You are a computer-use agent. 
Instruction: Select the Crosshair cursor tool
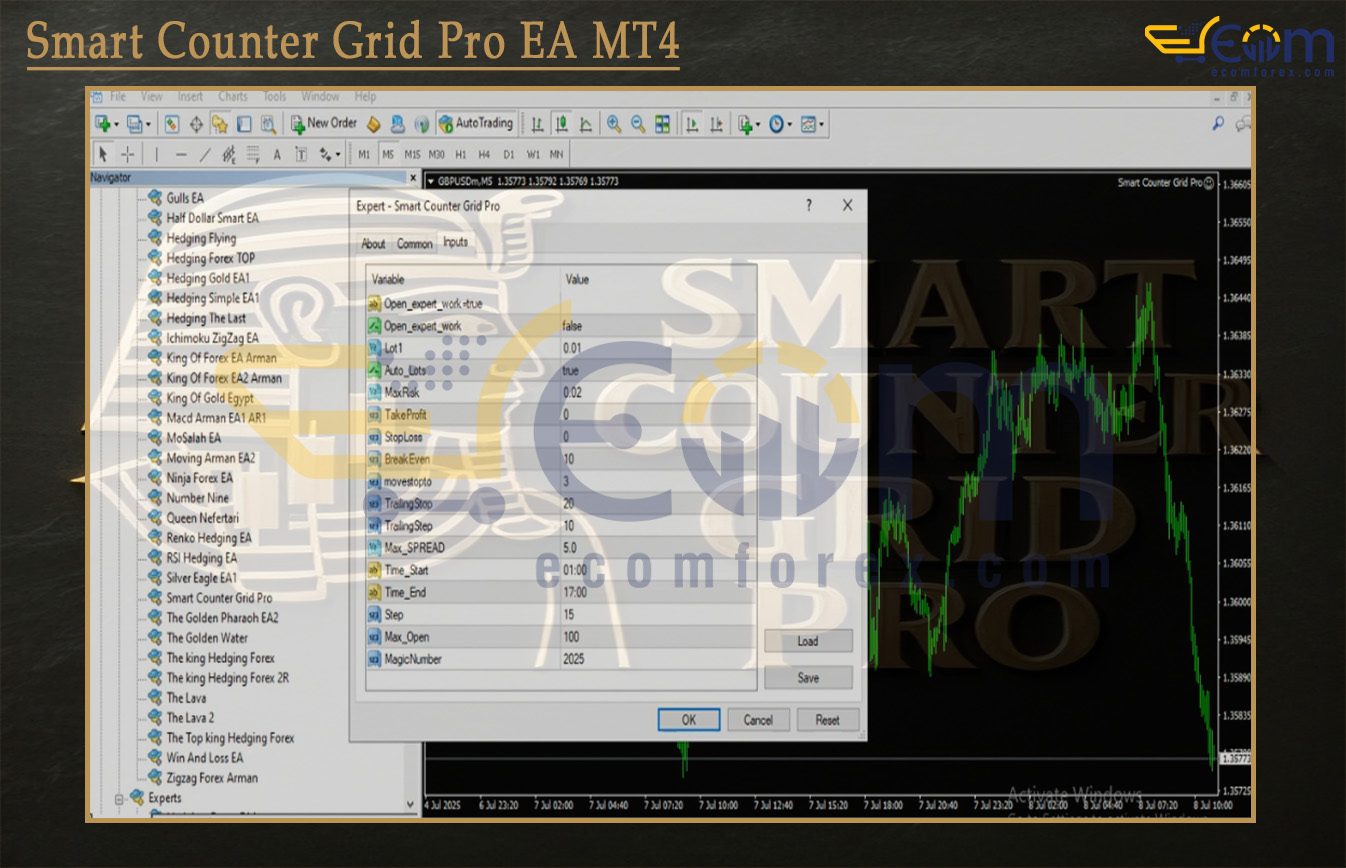[128, 155]
